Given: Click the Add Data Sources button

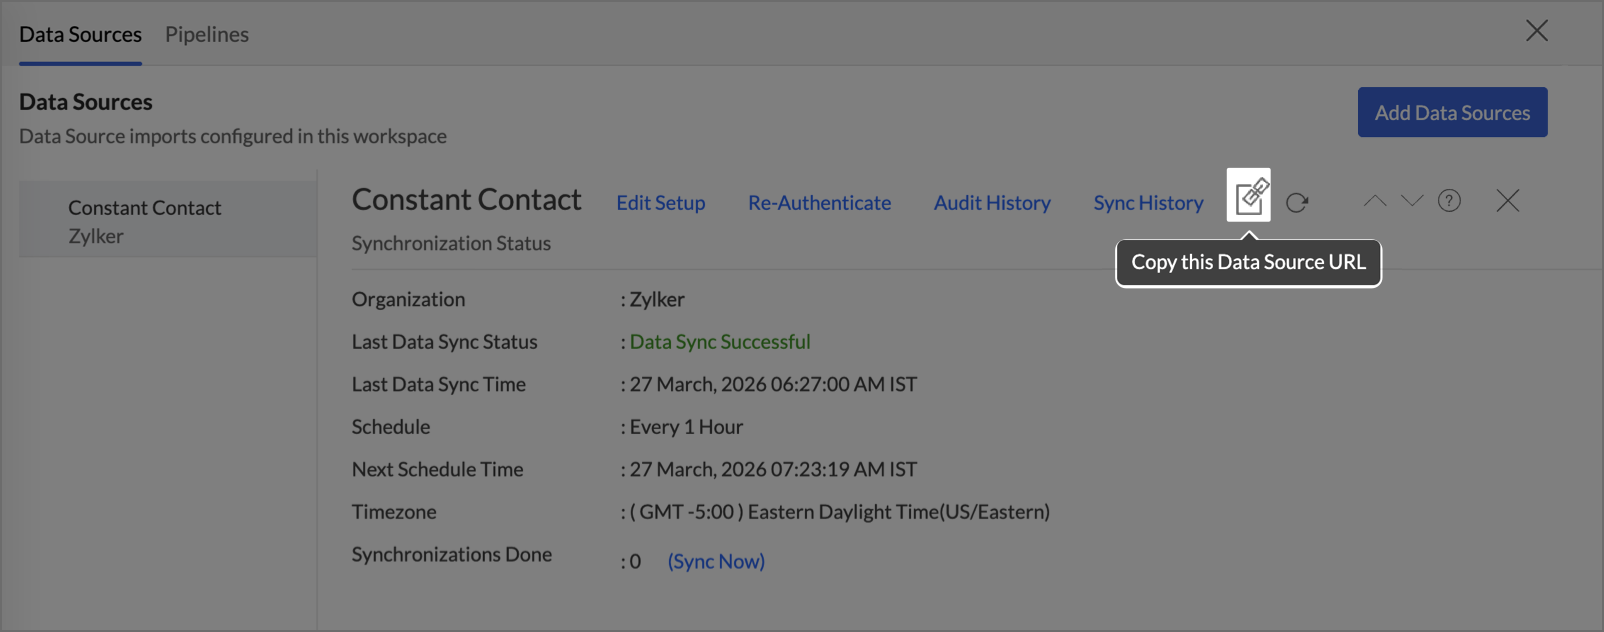Looking at the screenshot, I should (x=1452, y=112).
